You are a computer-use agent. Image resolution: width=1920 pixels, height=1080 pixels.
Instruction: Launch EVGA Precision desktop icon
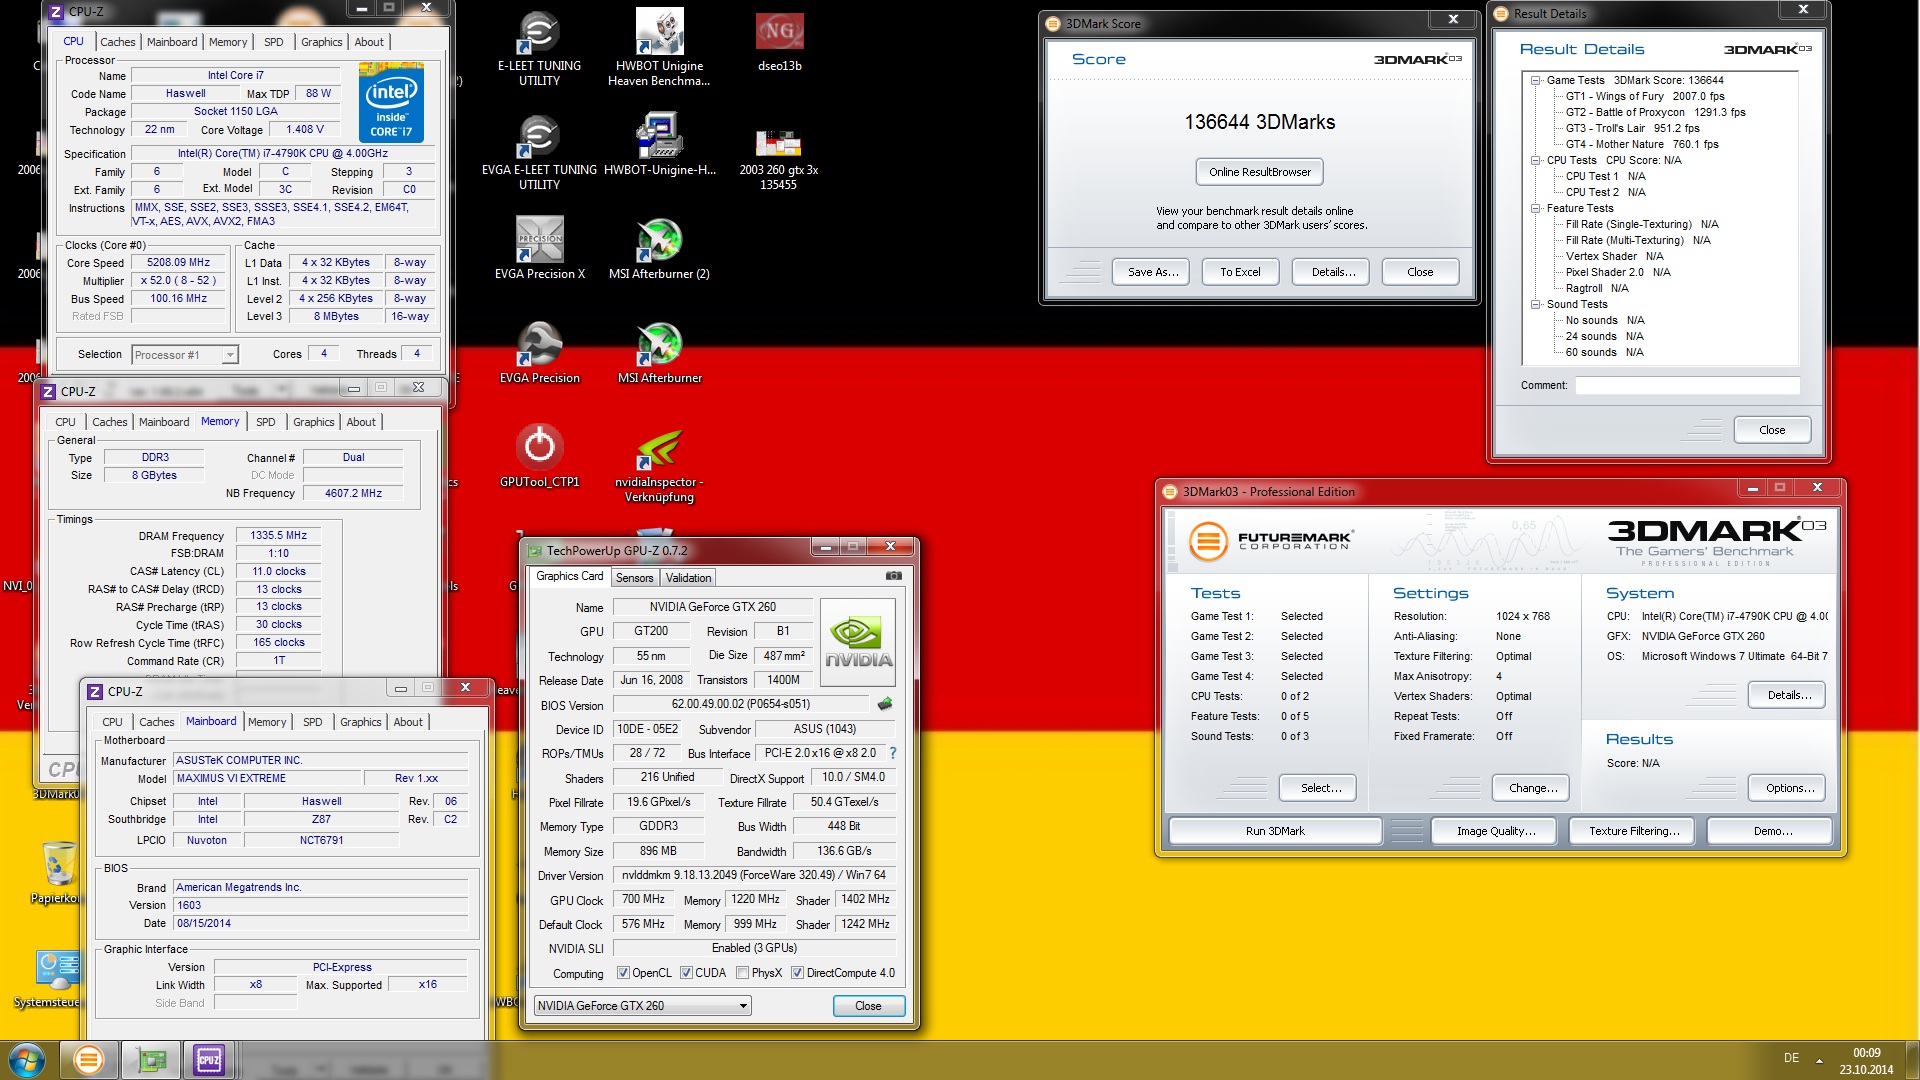(x=539, y=352)
